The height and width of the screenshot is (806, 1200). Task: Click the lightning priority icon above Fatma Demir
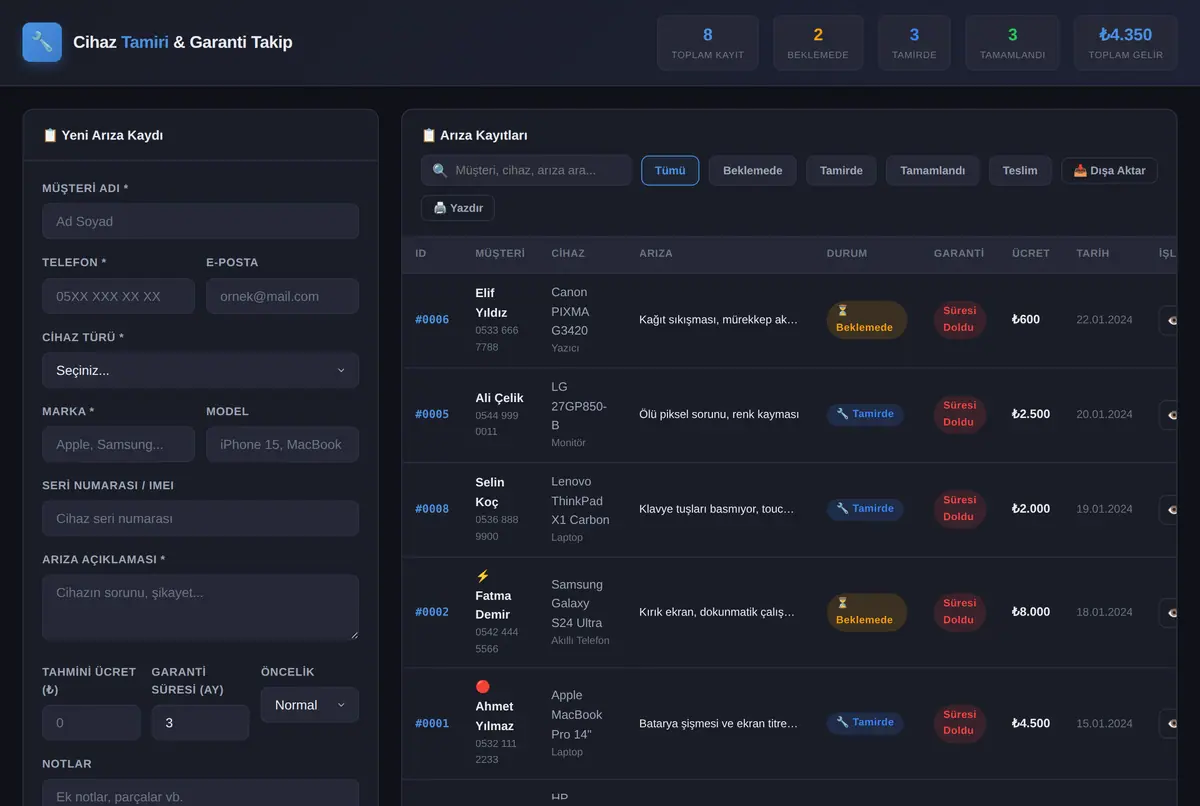point(483,576)
